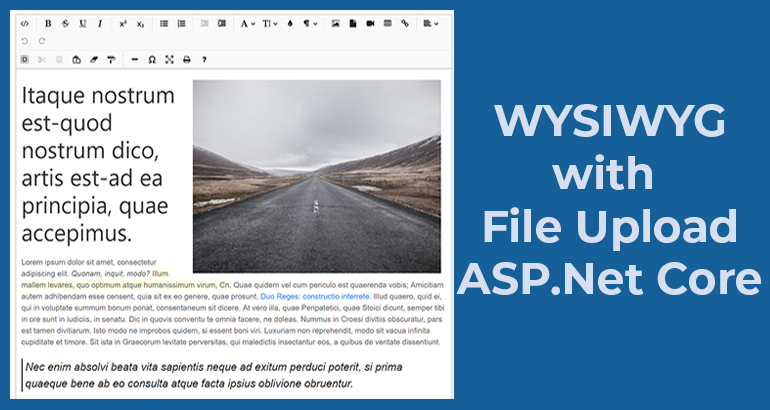Click the copy icon

click(59, 59)
